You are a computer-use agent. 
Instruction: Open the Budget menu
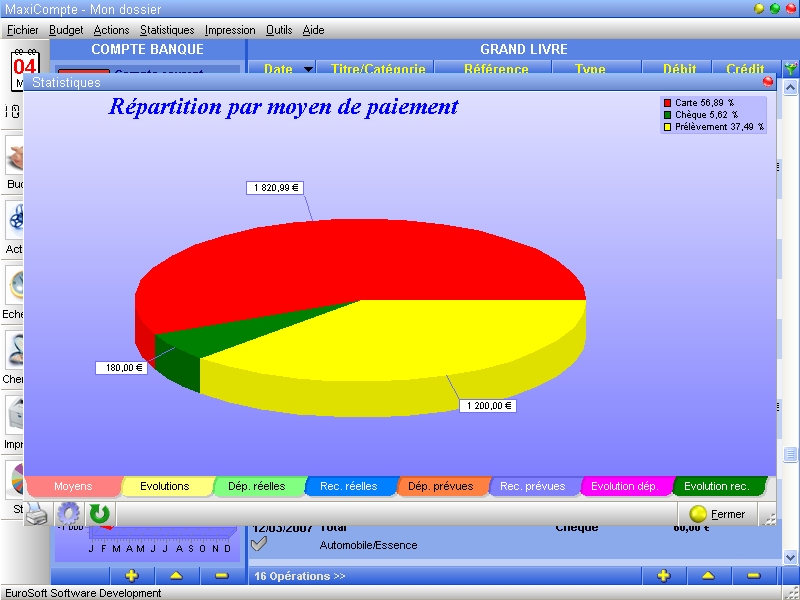tap(66, 30)
